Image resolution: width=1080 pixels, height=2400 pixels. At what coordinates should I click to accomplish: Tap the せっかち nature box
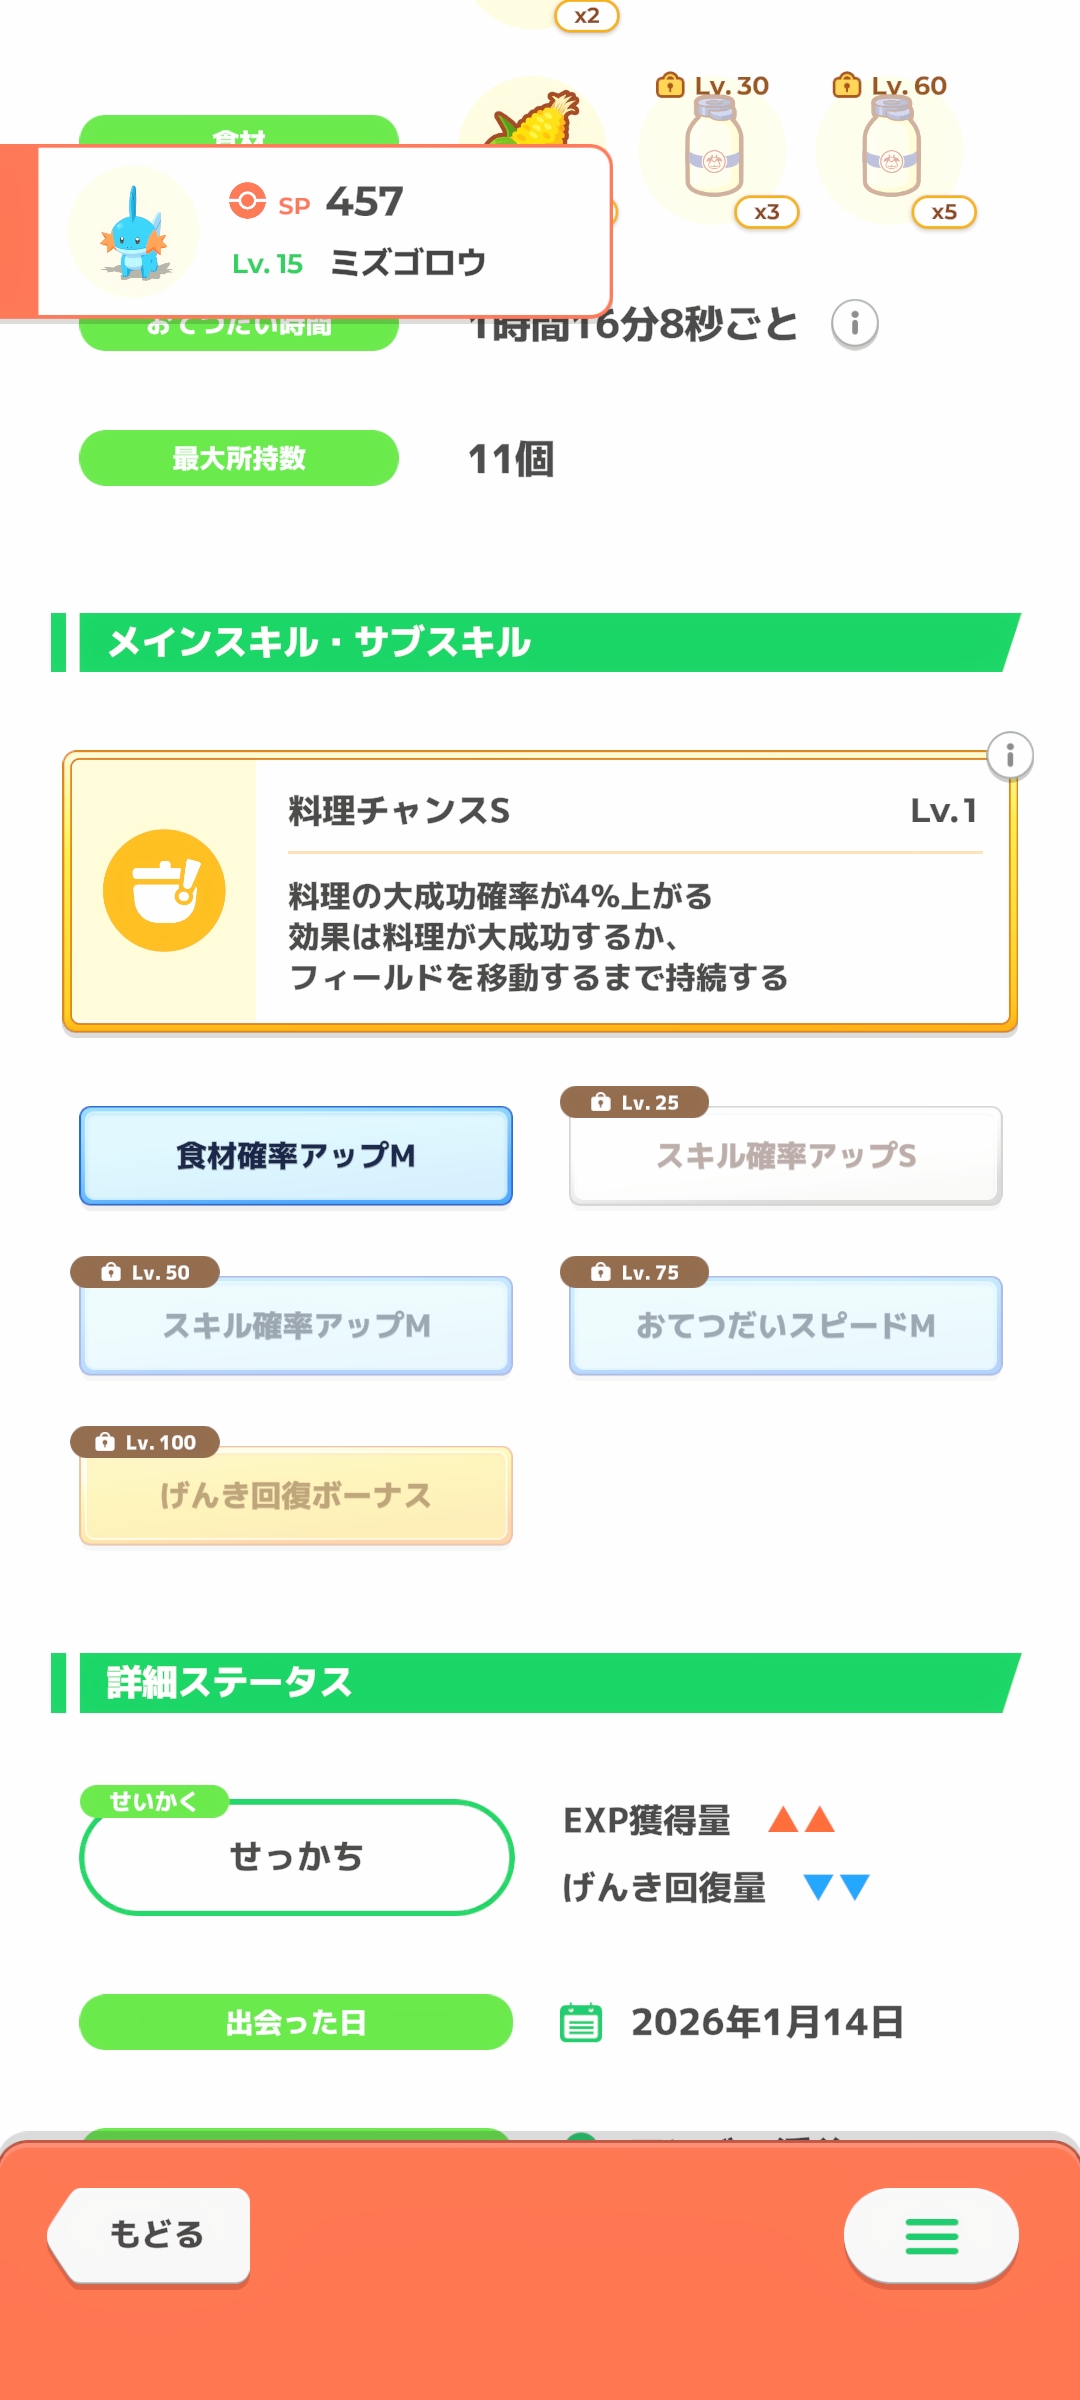coord(297,1858)
